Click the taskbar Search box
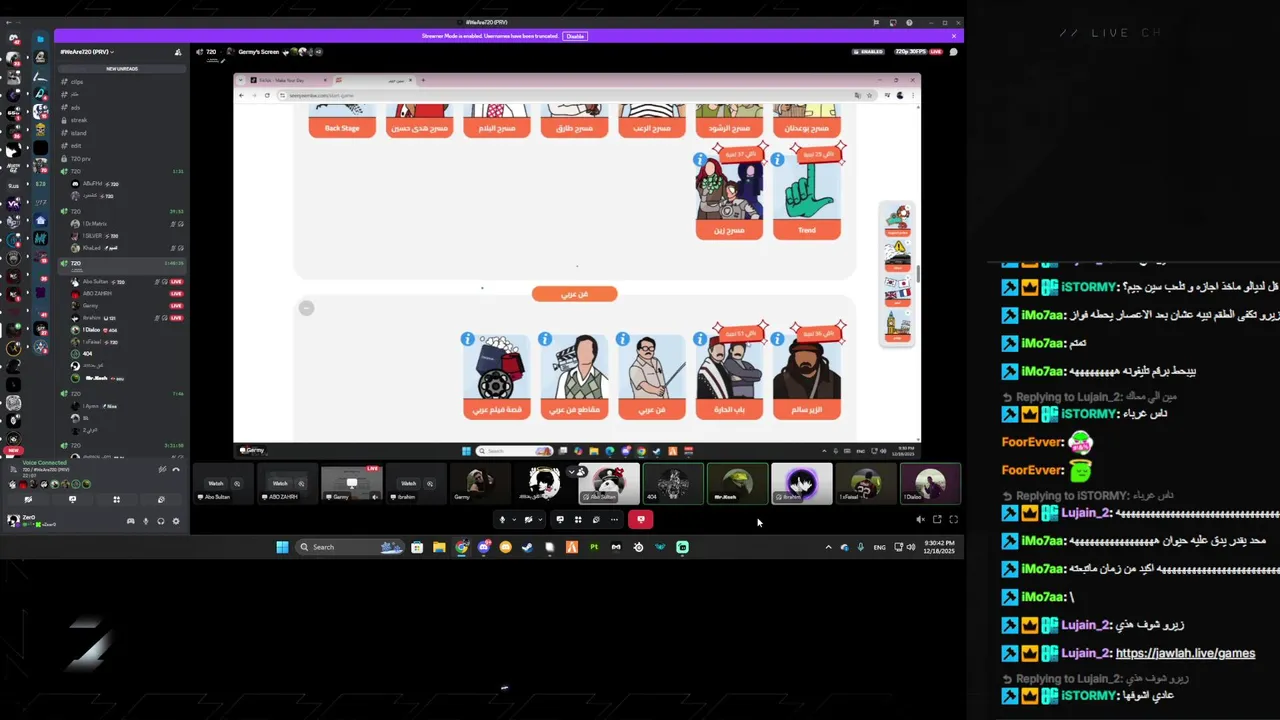The image size is (1280, 720). point(349,547)
